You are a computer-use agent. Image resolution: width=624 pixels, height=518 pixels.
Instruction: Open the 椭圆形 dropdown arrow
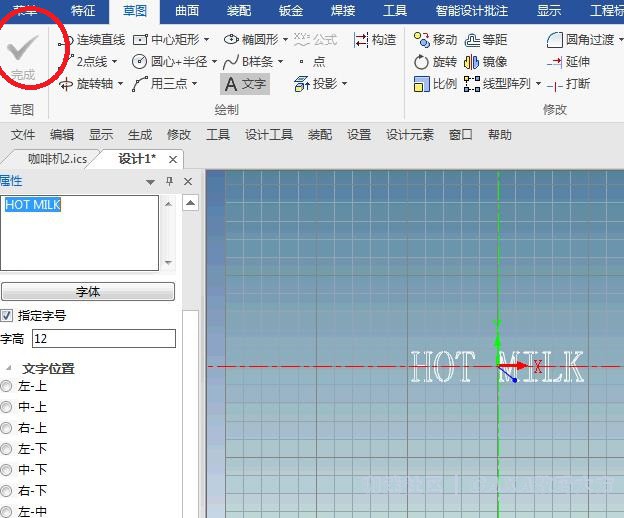[x=285, y=40]
